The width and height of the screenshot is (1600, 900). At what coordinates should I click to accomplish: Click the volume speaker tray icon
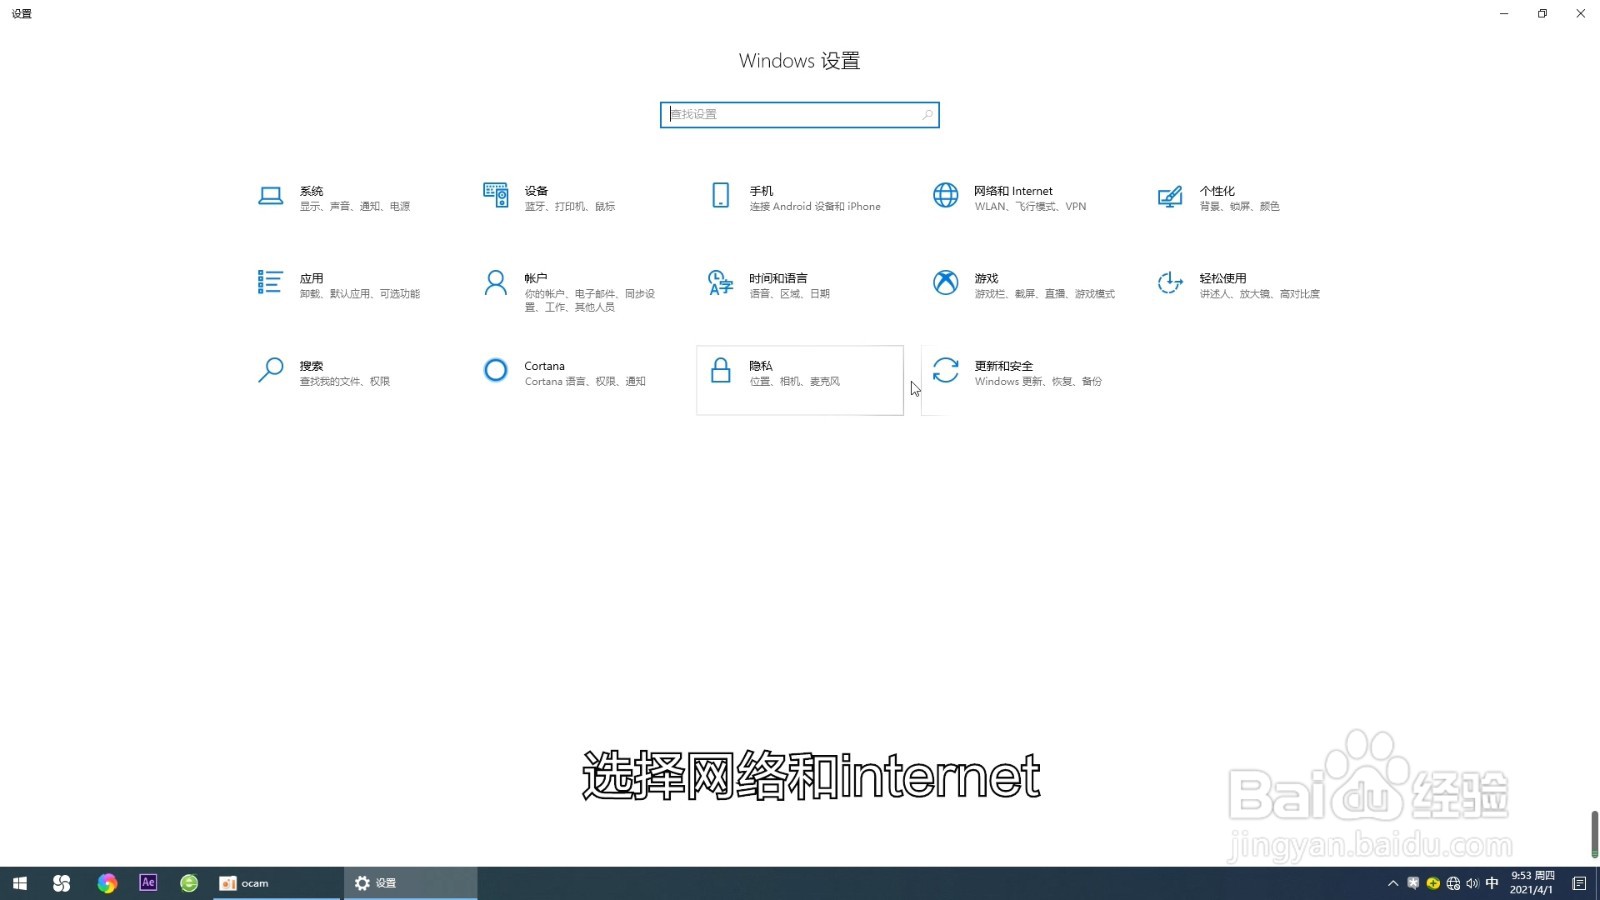[x=1472, y=883]
